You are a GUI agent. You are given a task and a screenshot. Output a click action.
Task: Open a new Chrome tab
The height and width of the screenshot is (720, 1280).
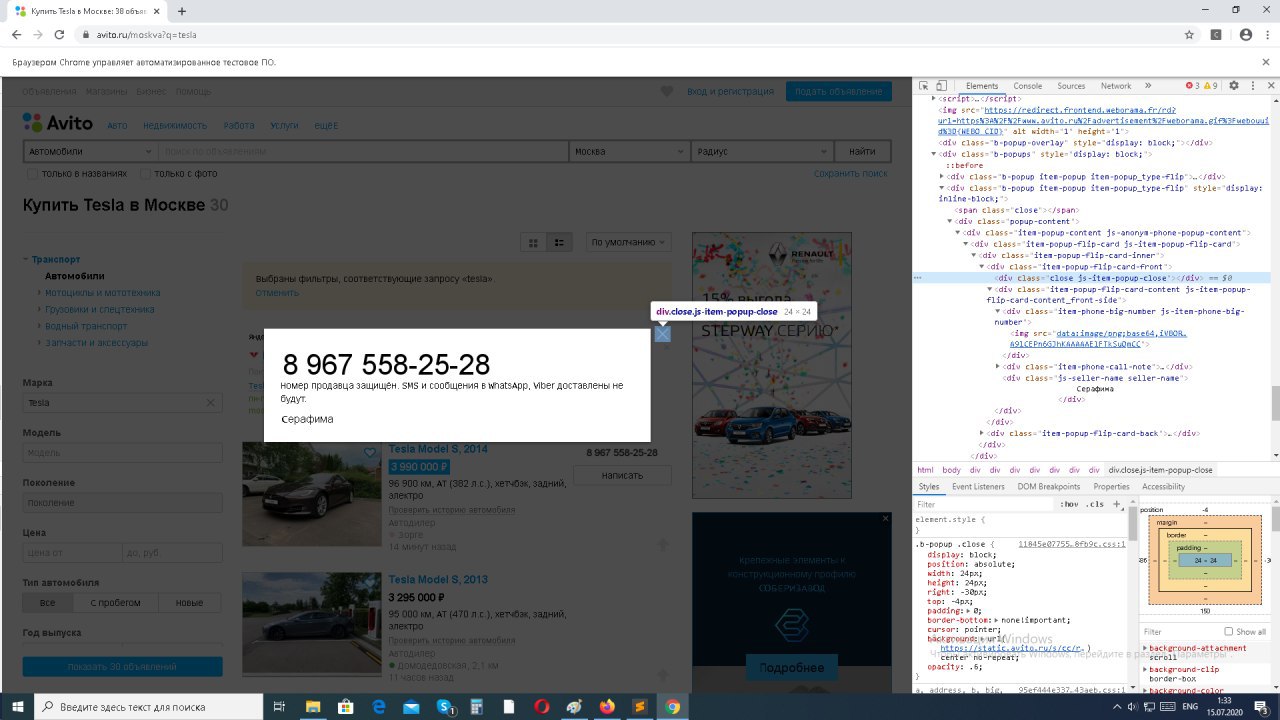pos(182,11)
